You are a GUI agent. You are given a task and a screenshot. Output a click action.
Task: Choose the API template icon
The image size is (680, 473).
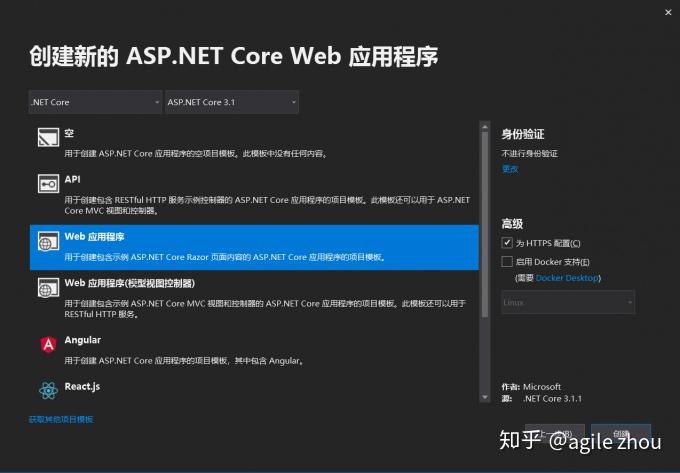click(48, 184)
